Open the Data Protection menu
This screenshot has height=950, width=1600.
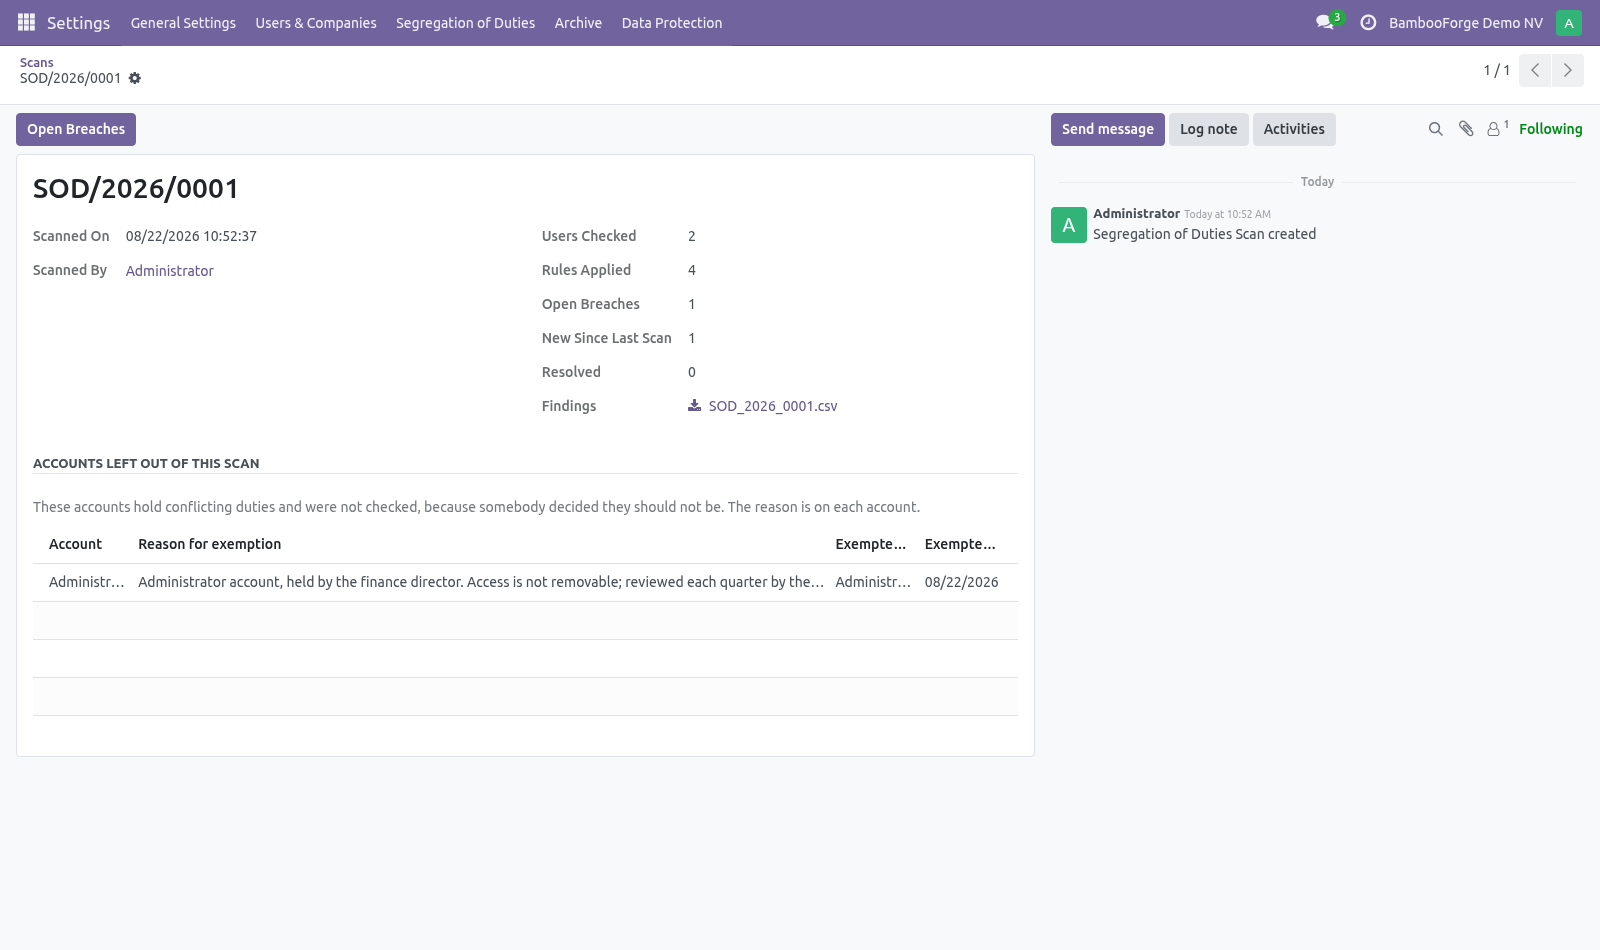click(x=672, y=23)
